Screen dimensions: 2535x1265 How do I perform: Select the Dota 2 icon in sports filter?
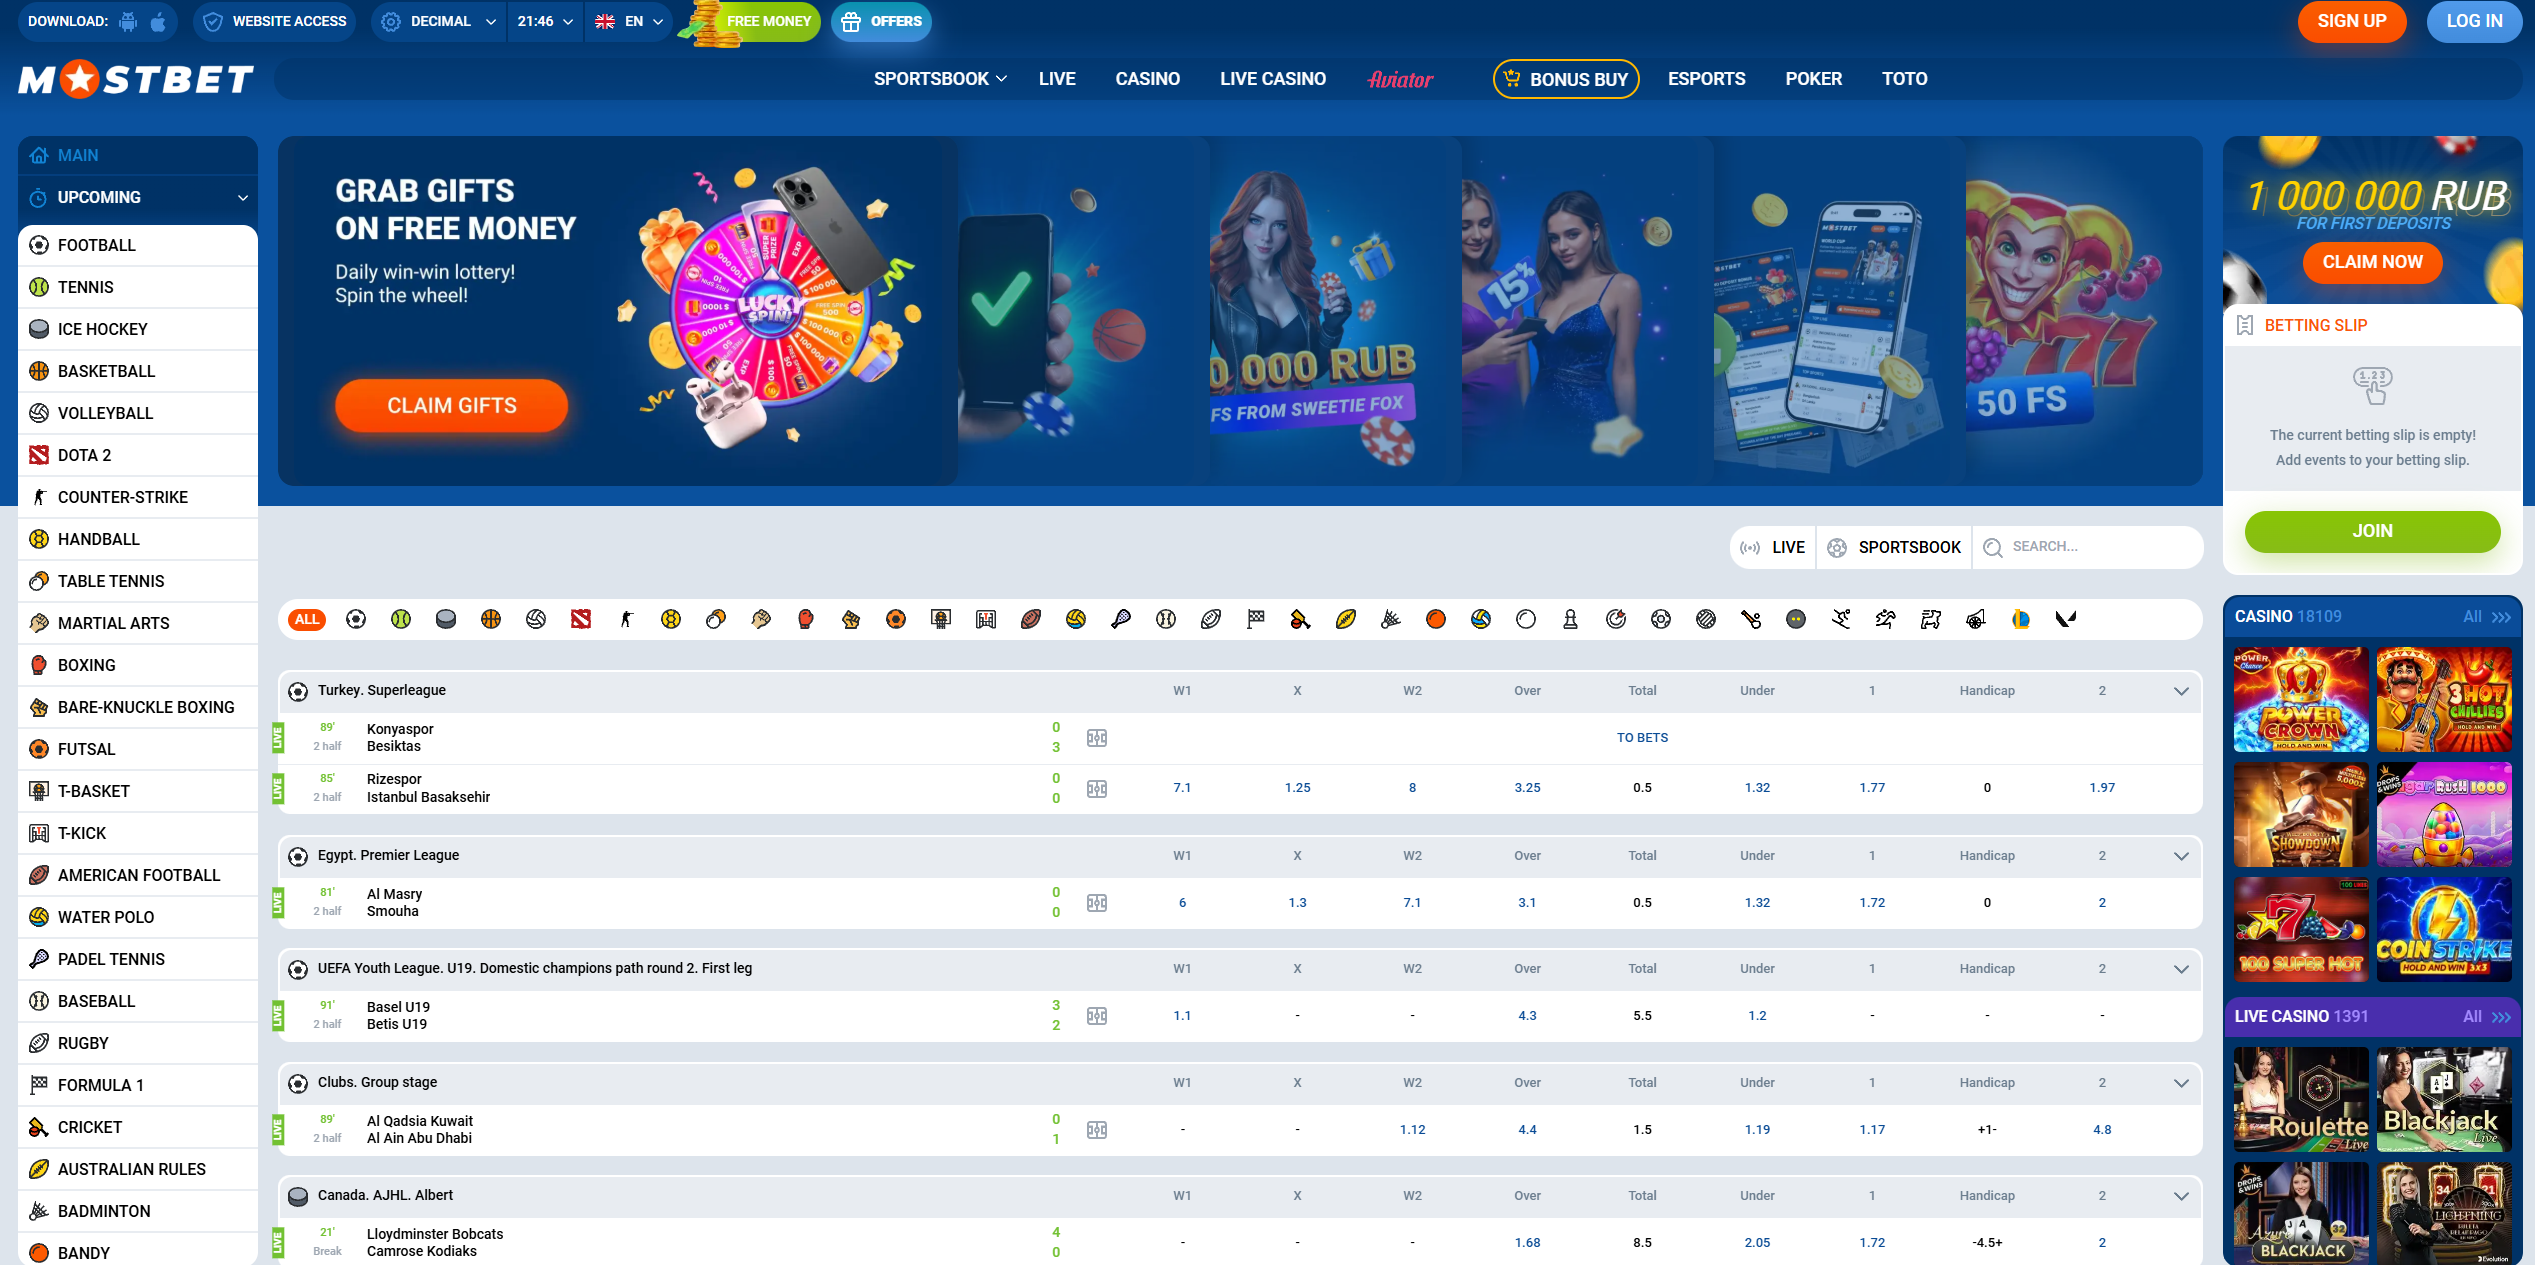pyautogui.click(x=581, y=619)
